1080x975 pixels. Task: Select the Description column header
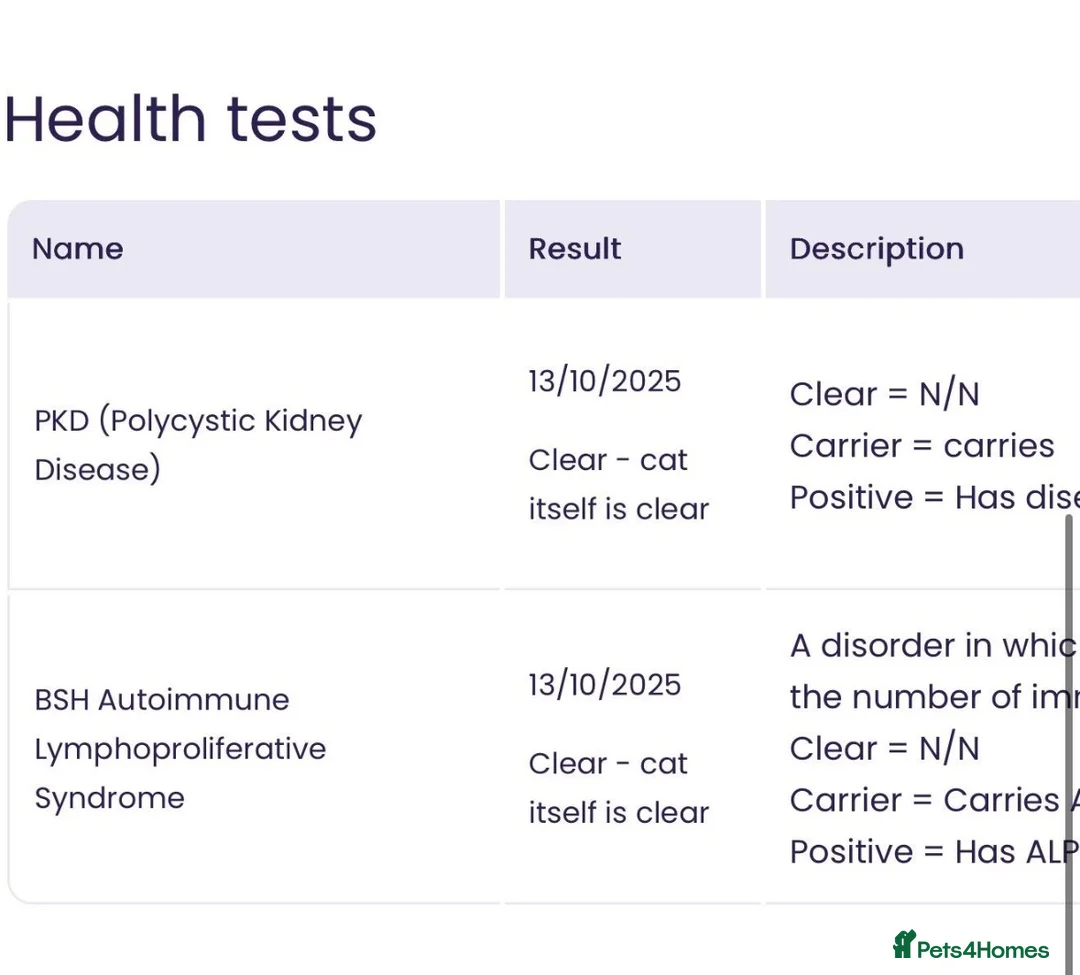(x=877, y=249)
